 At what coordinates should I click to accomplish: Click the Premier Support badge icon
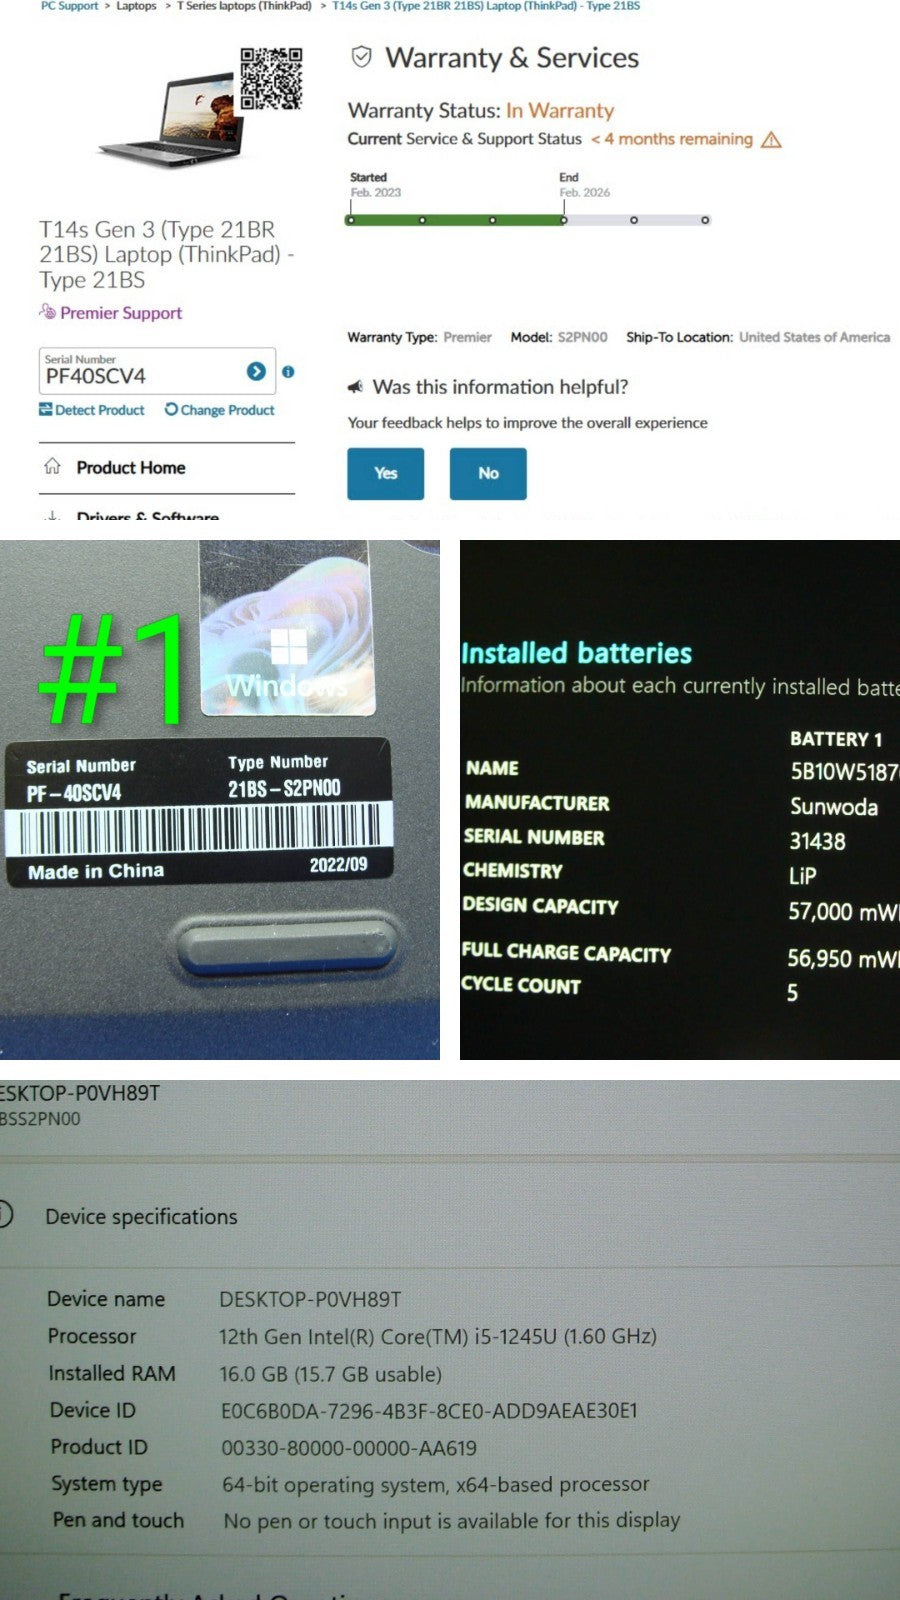tap(47, 312)
